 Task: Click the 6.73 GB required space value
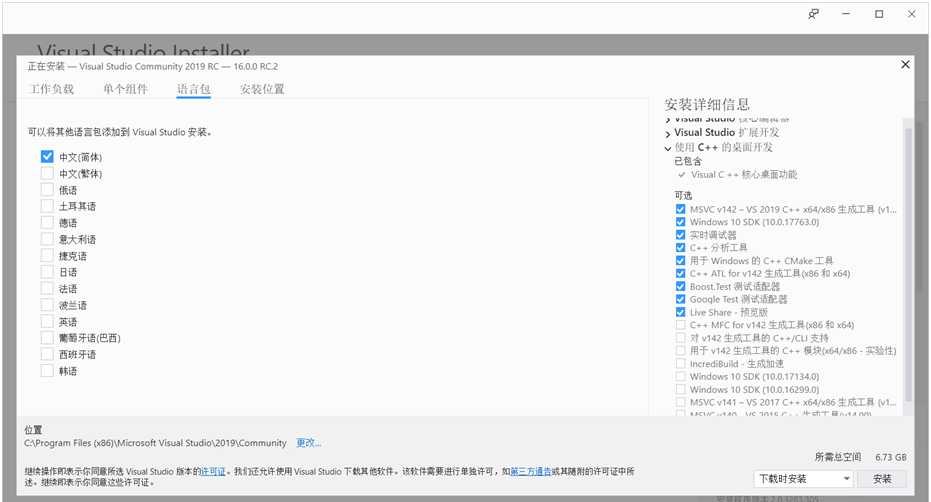pyautogui.click(x=891, y=457)
